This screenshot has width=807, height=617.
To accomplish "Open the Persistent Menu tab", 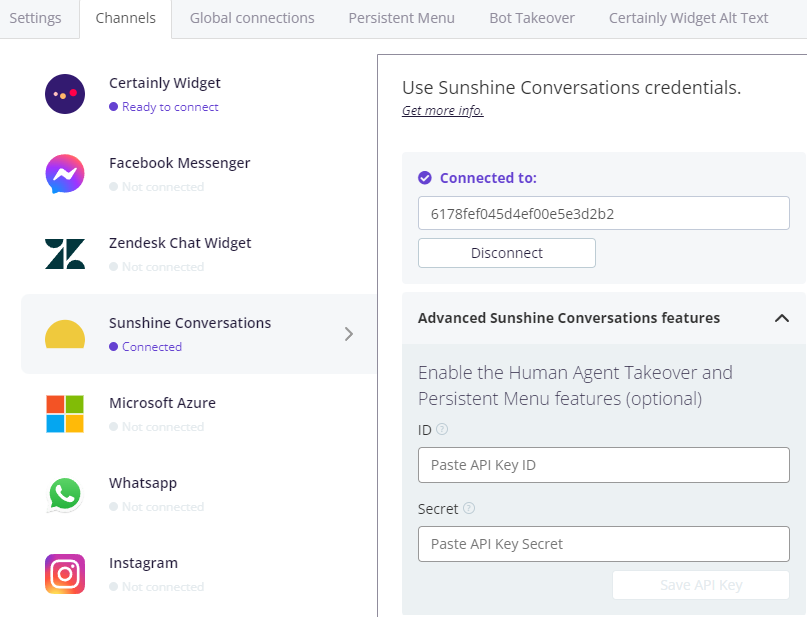I will tap(401, 18).
